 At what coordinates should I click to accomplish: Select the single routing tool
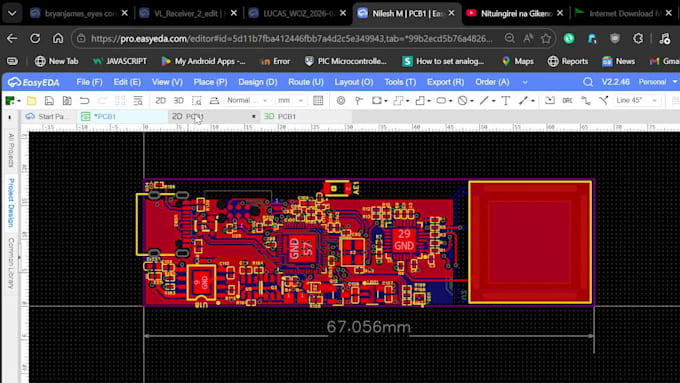(585, 101)
